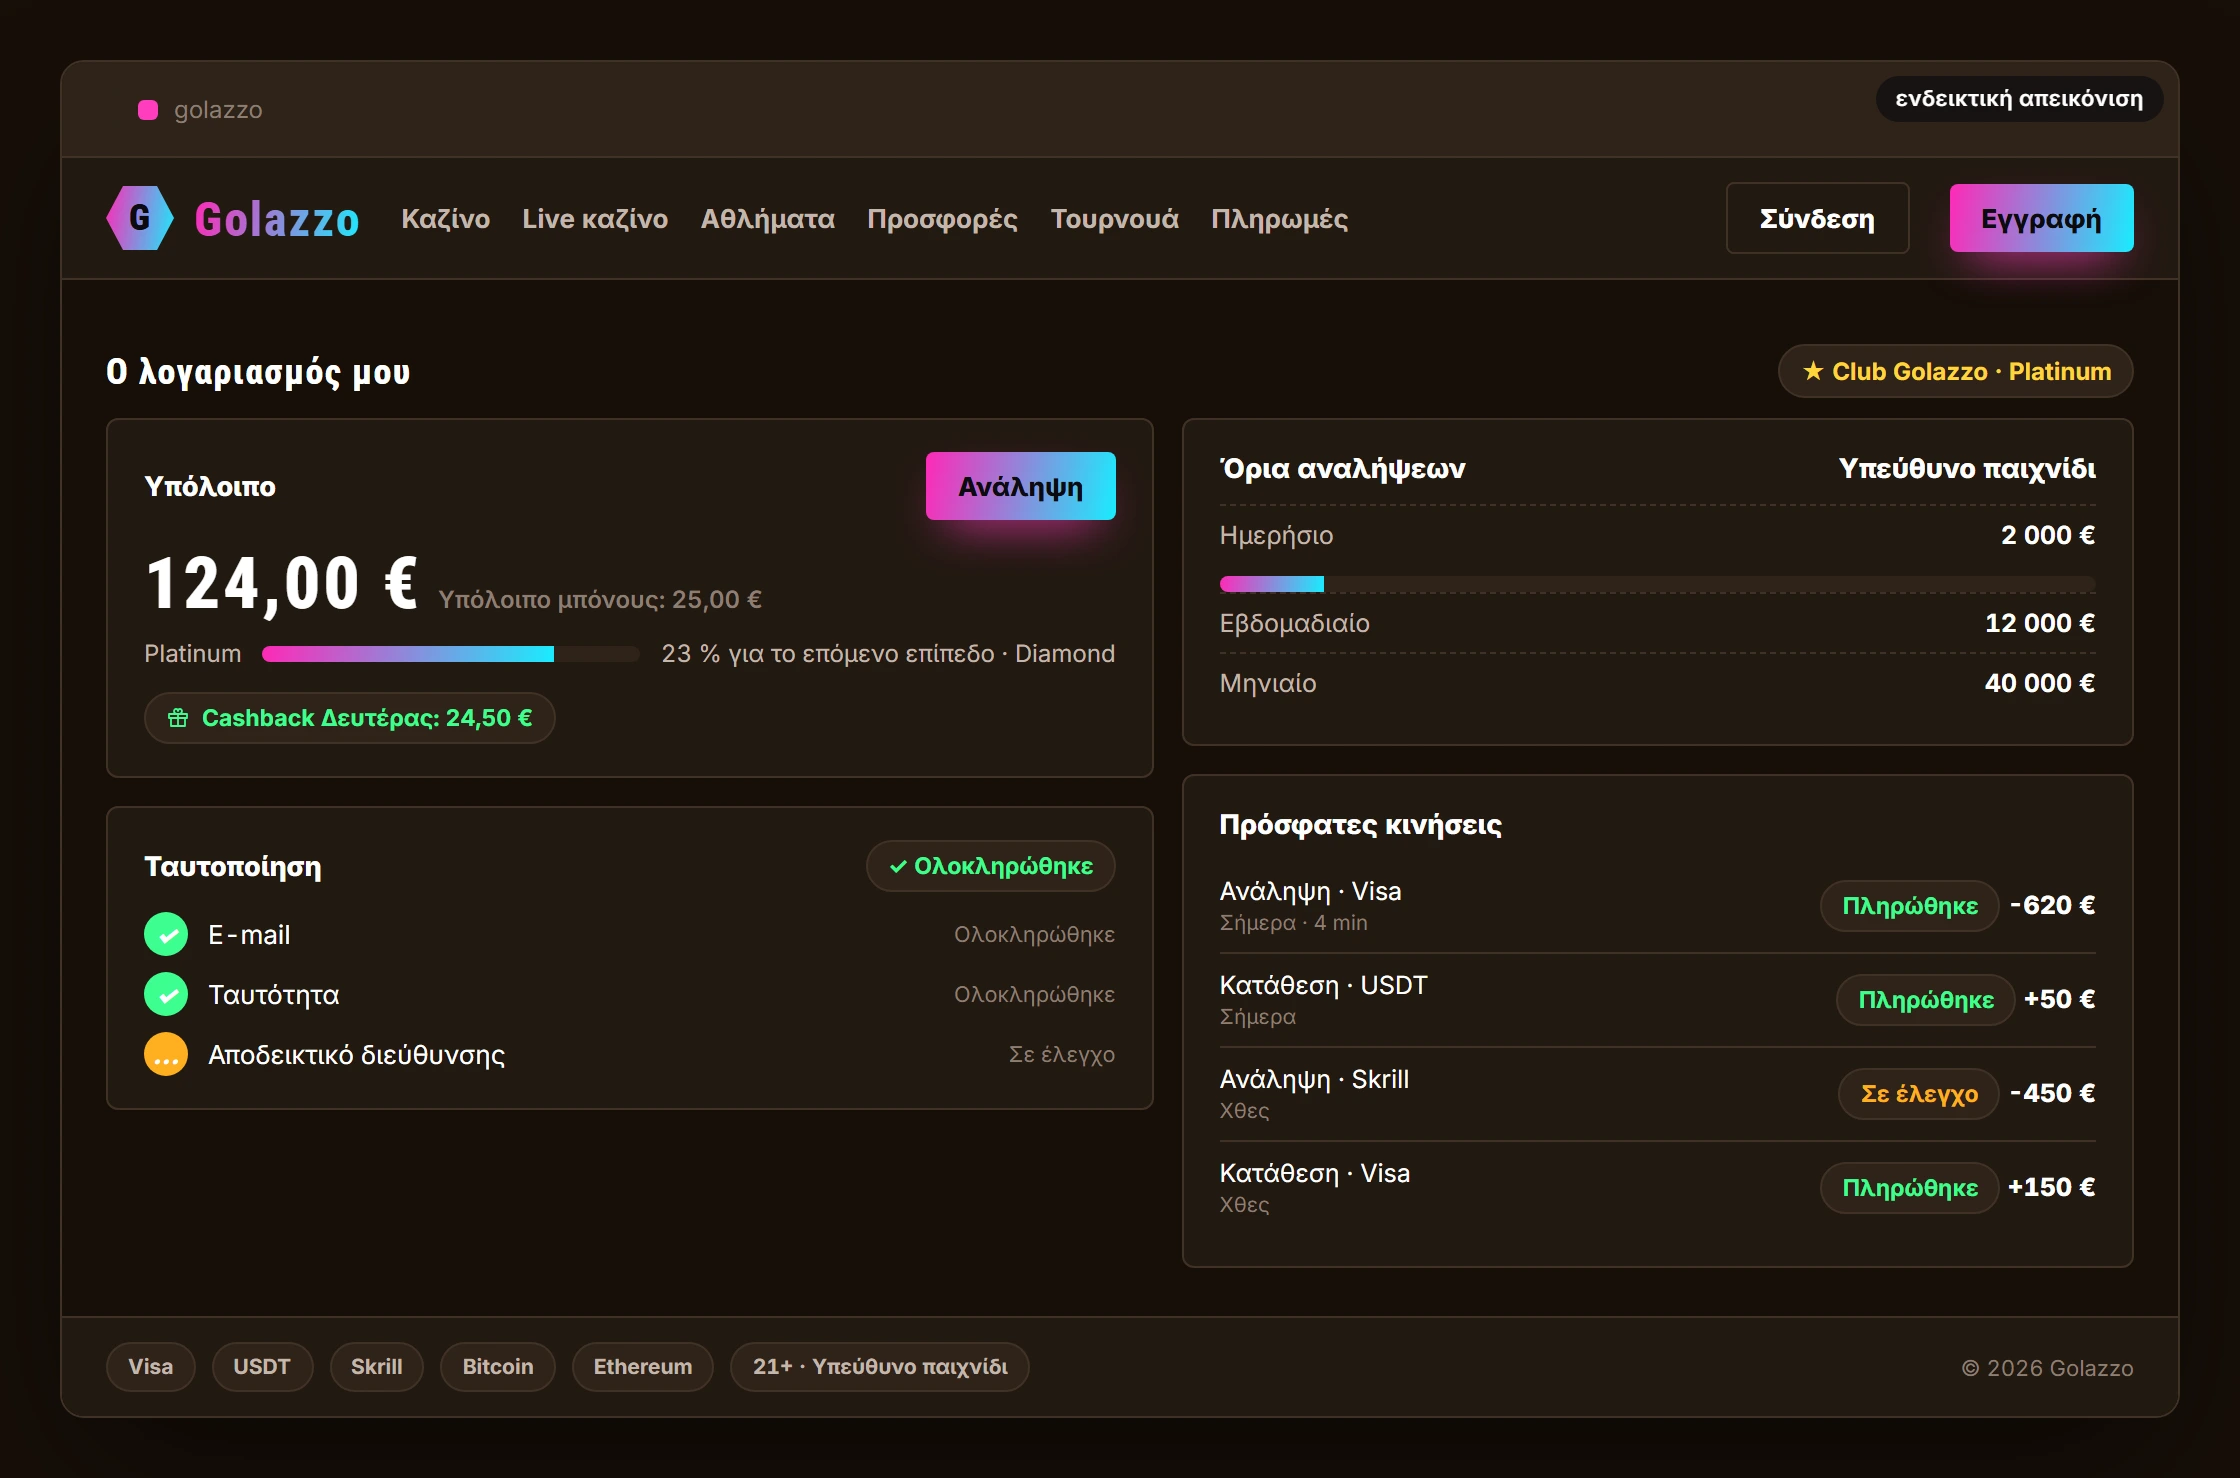
Task: Click the green check icon next to E-mail
Action: 166,934
